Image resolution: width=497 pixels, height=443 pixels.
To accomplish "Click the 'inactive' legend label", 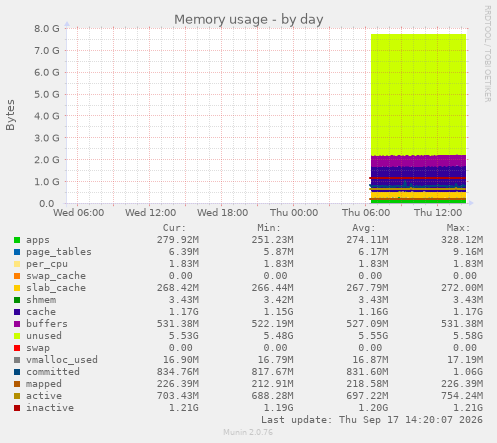I will [50, 408].
